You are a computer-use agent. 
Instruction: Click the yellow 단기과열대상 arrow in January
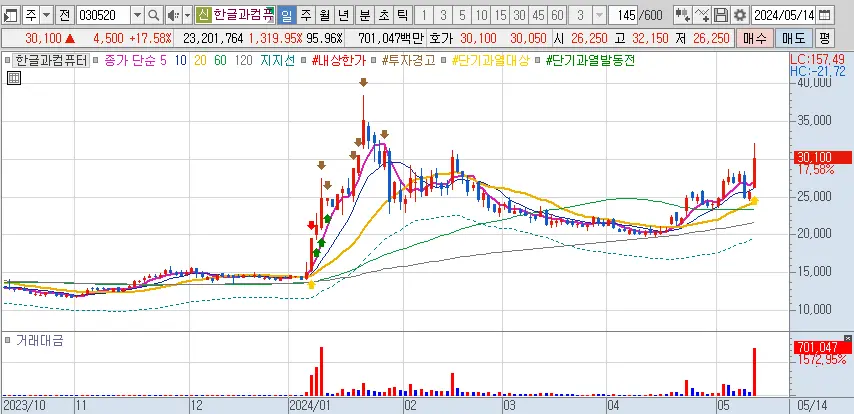pos(311,284)
